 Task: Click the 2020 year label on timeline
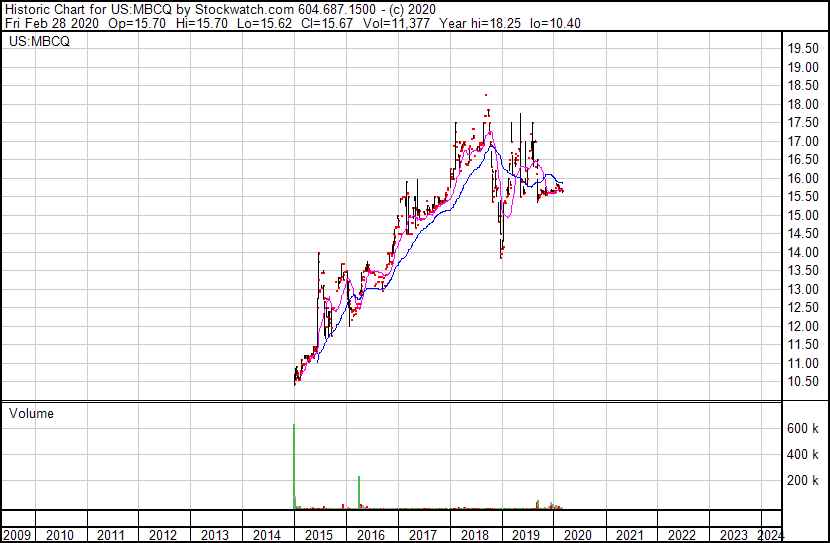click(x=578, y=534)
